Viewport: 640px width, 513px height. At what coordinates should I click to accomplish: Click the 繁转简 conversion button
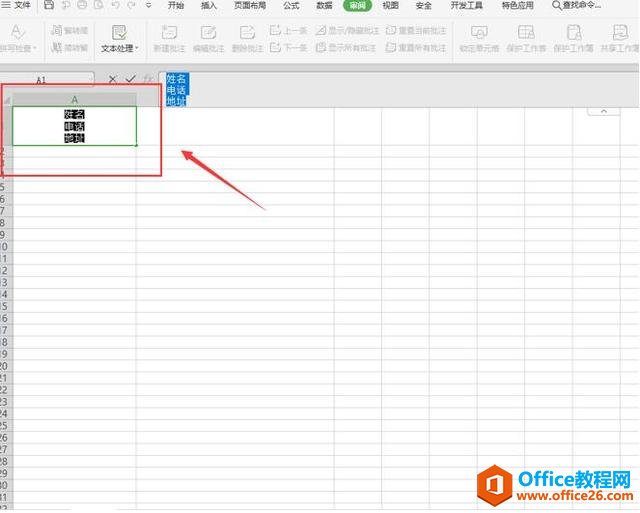pos(69,30)
